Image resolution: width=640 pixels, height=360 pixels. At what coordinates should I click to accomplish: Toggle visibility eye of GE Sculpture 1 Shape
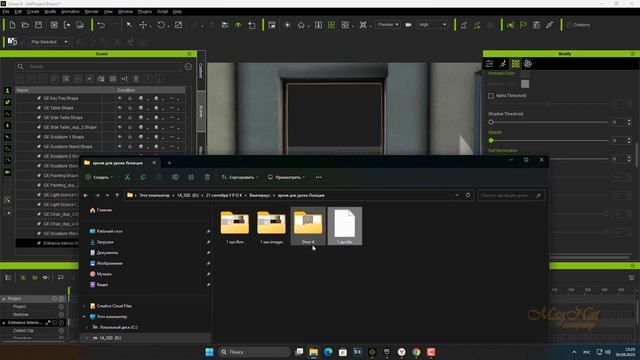120,137
